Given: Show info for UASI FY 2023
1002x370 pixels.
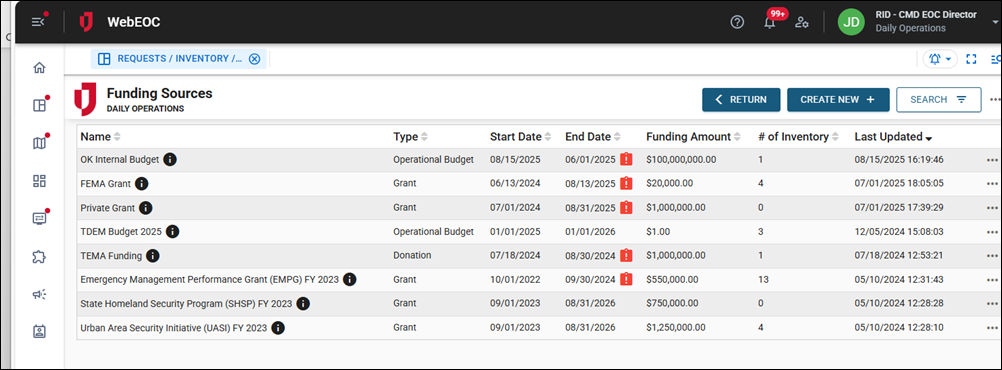Looking at the screenshot, I should coord(277,328).
